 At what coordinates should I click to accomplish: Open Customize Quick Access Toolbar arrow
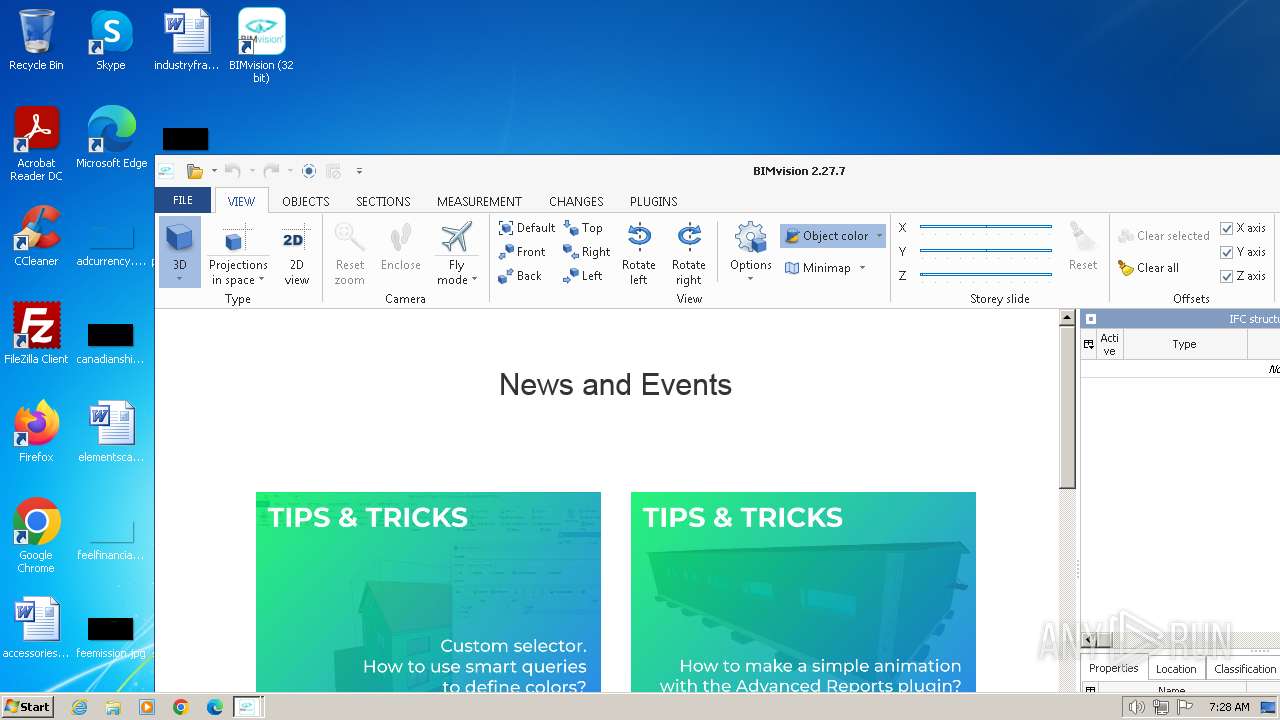[x=359, y=171]
